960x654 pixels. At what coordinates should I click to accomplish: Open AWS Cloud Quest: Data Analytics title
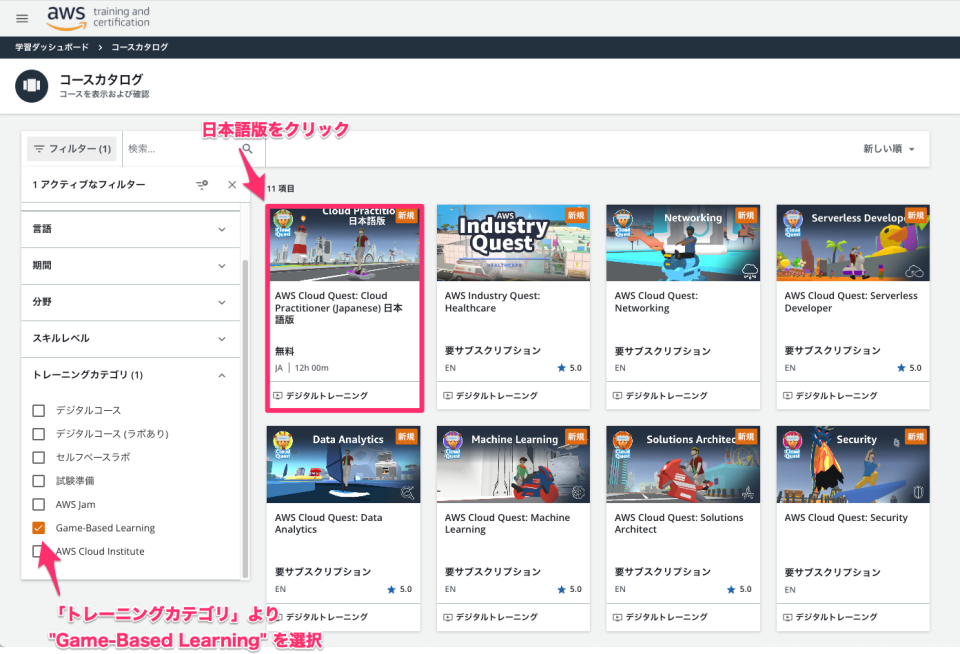click(328, 523)
